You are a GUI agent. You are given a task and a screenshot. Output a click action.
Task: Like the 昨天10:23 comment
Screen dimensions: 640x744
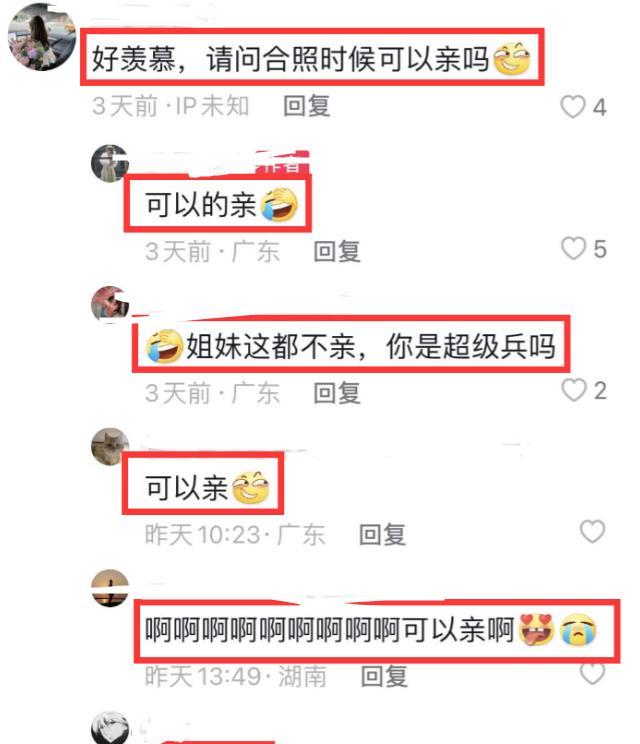click(x=593, y=531)
